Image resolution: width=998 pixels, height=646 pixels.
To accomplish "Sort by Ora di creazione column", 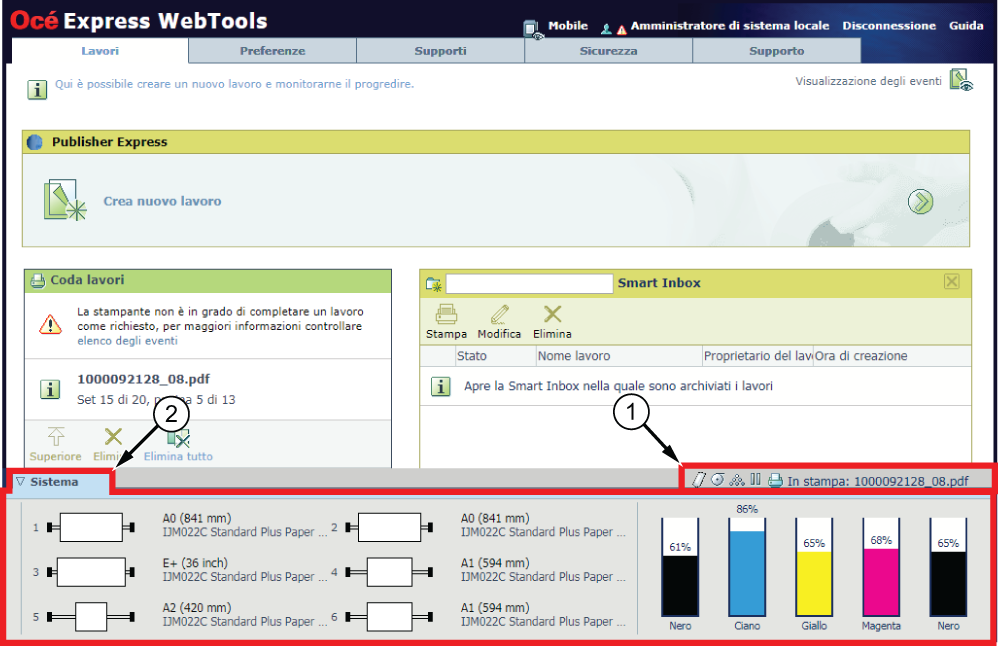I will (892, 356).
